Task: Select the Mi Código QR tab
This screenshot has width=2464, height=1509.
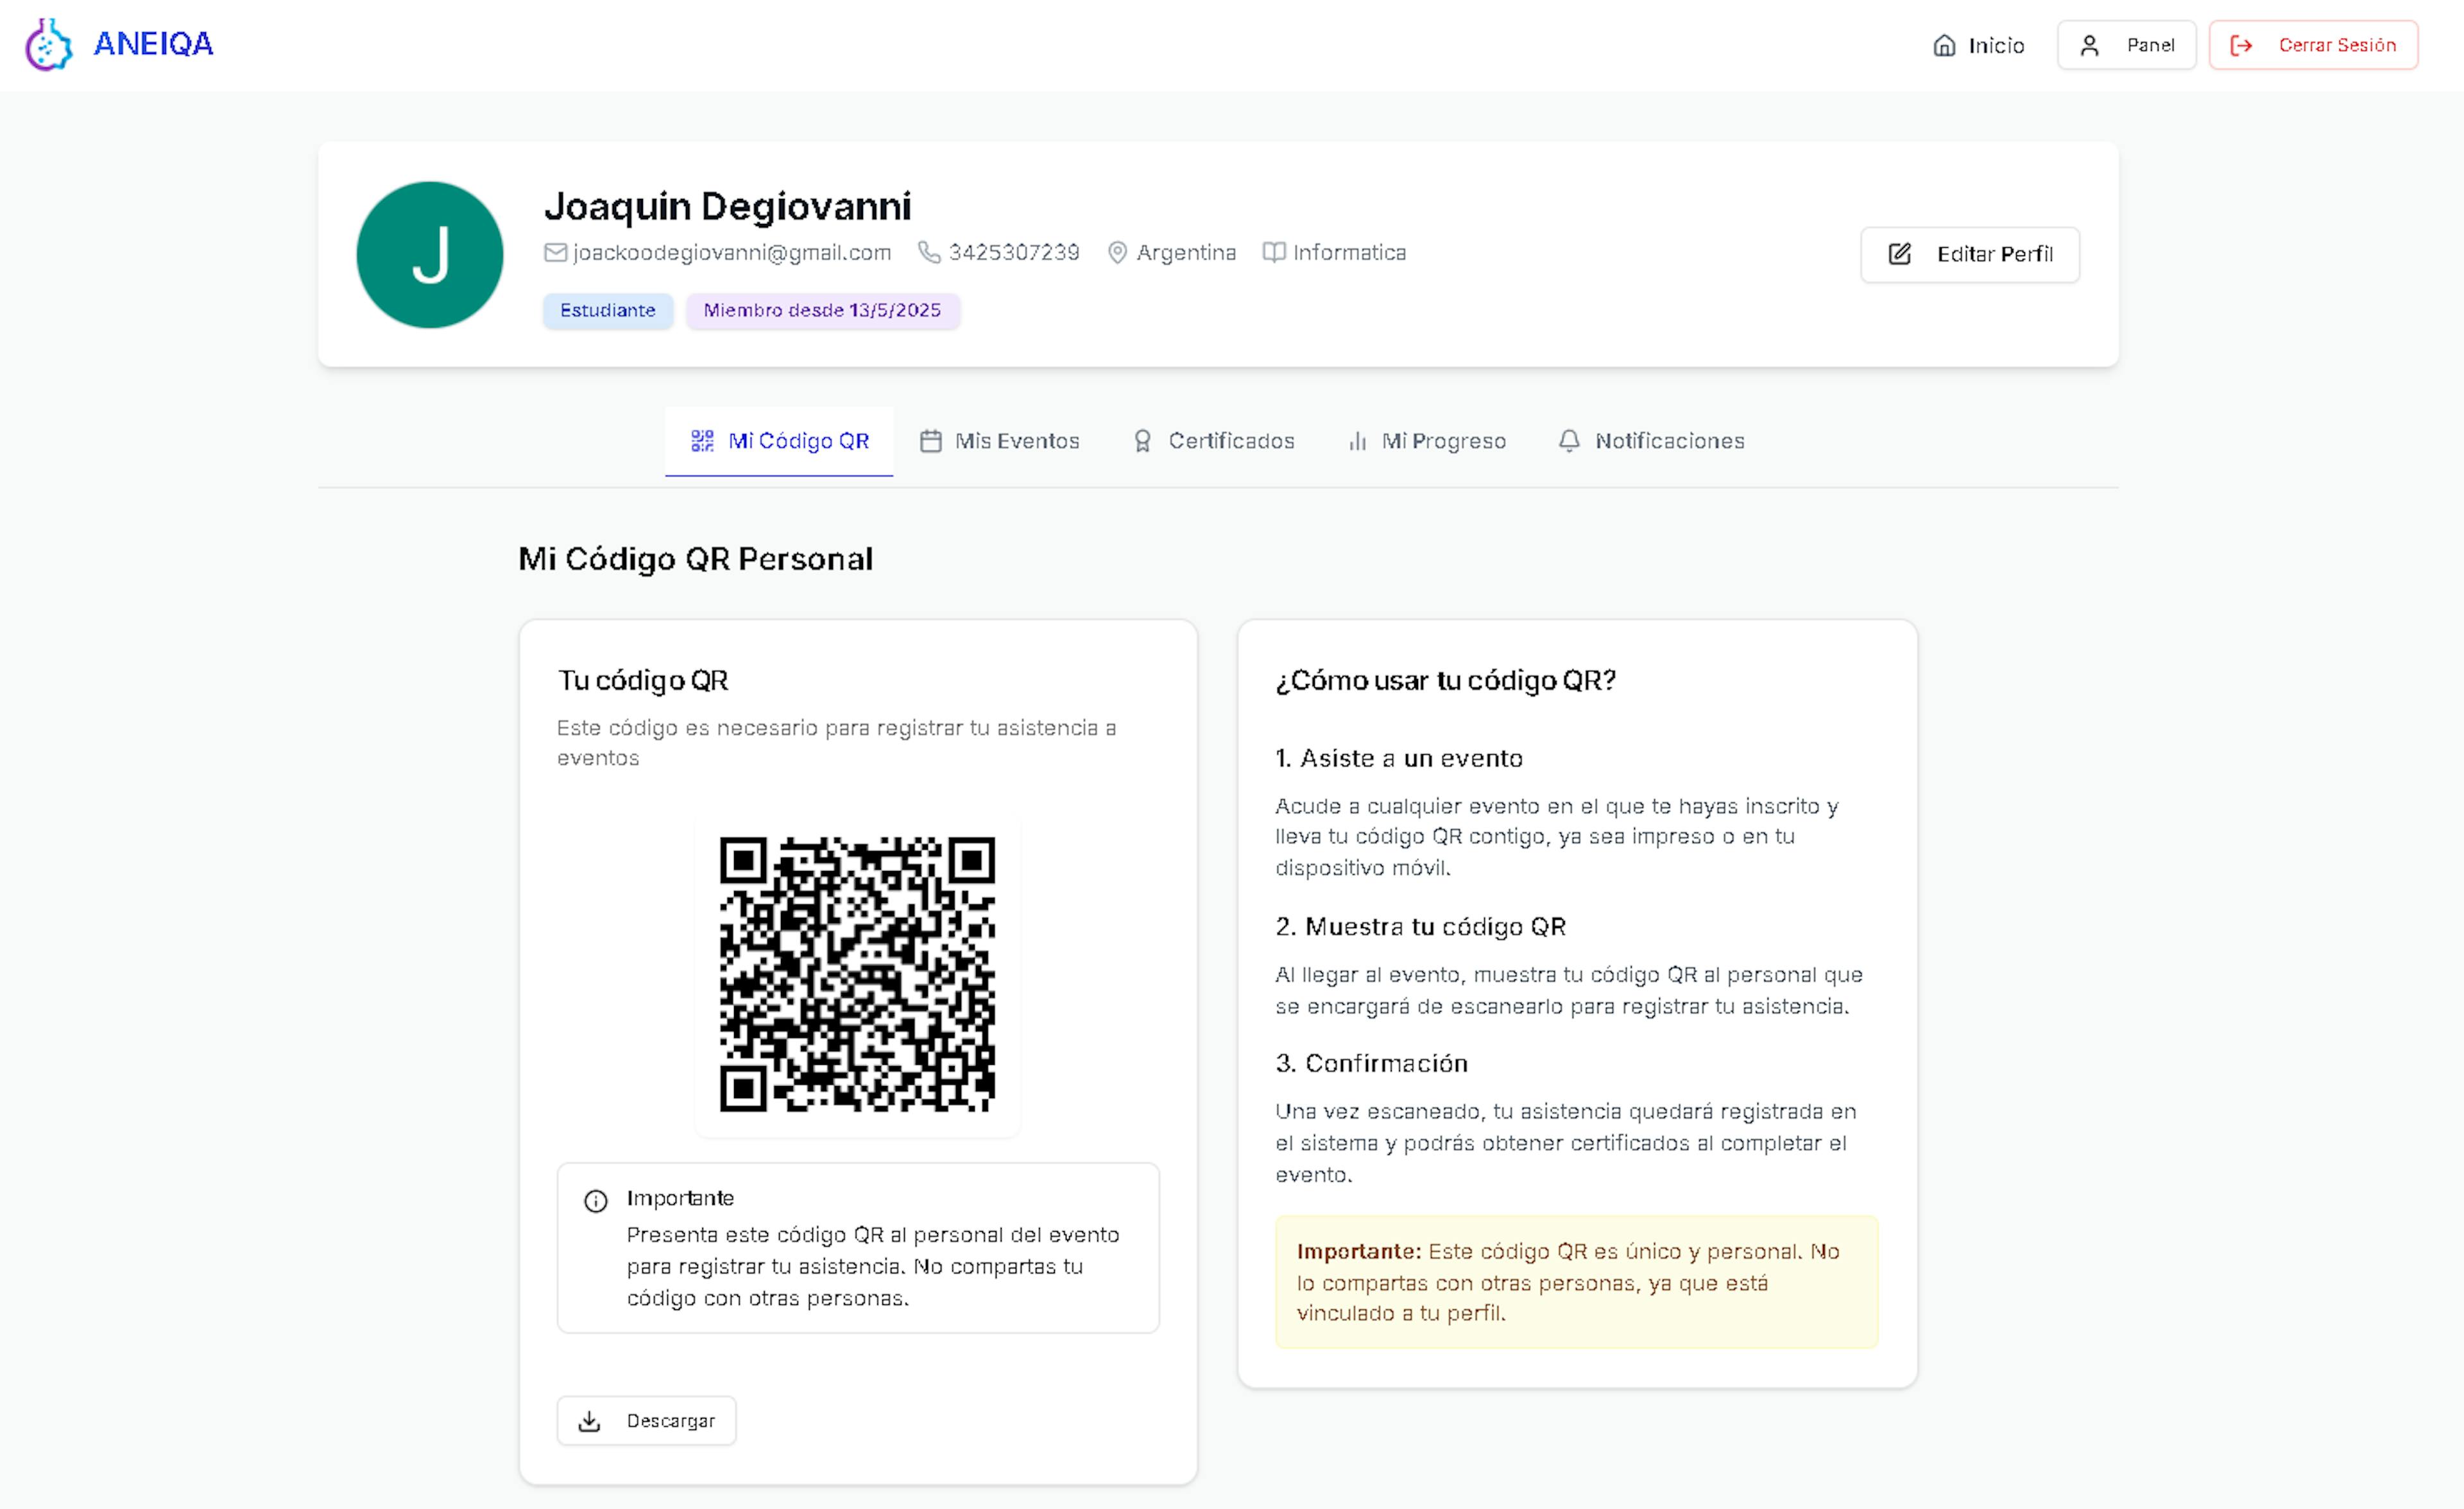Action: pyautogui.click(x=779, y=441)
